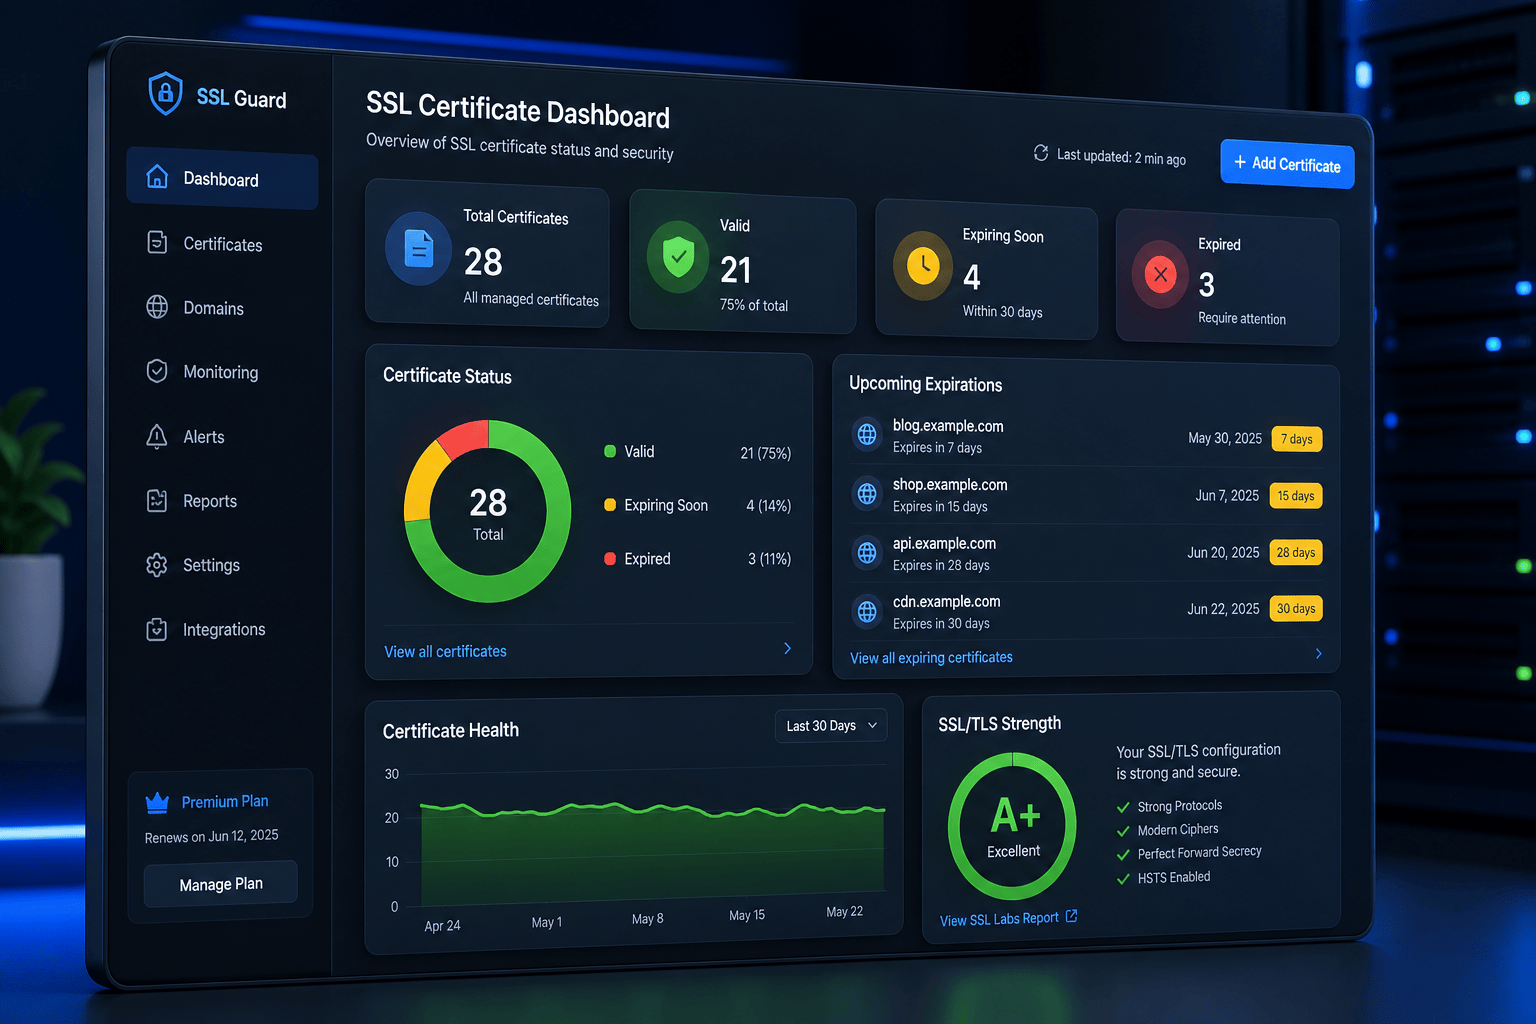Click the Add Certificate button
Viewport: 1536px width, 1024px height.
click(x=1287, y=164)
